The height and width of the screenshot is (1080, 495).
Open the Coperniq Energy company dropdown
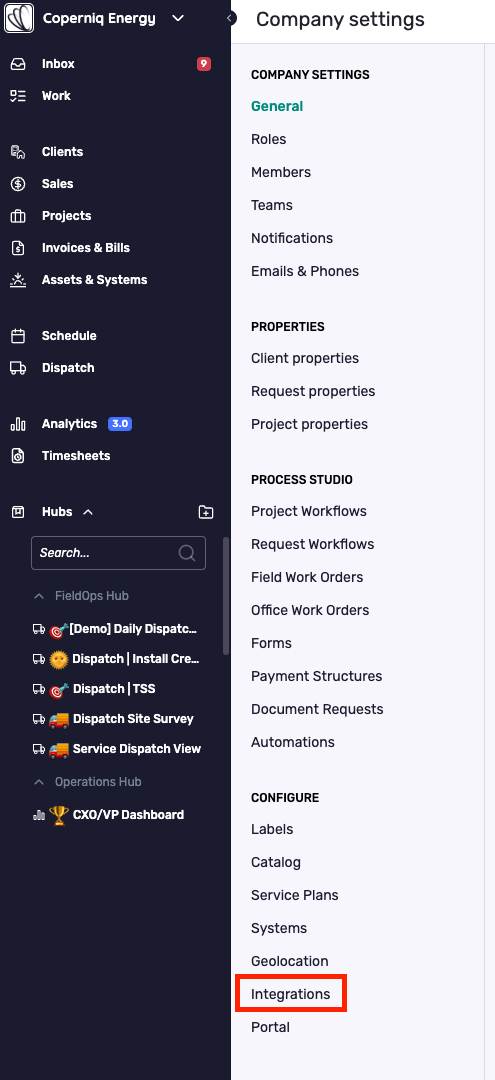click(x=178, y=19)
